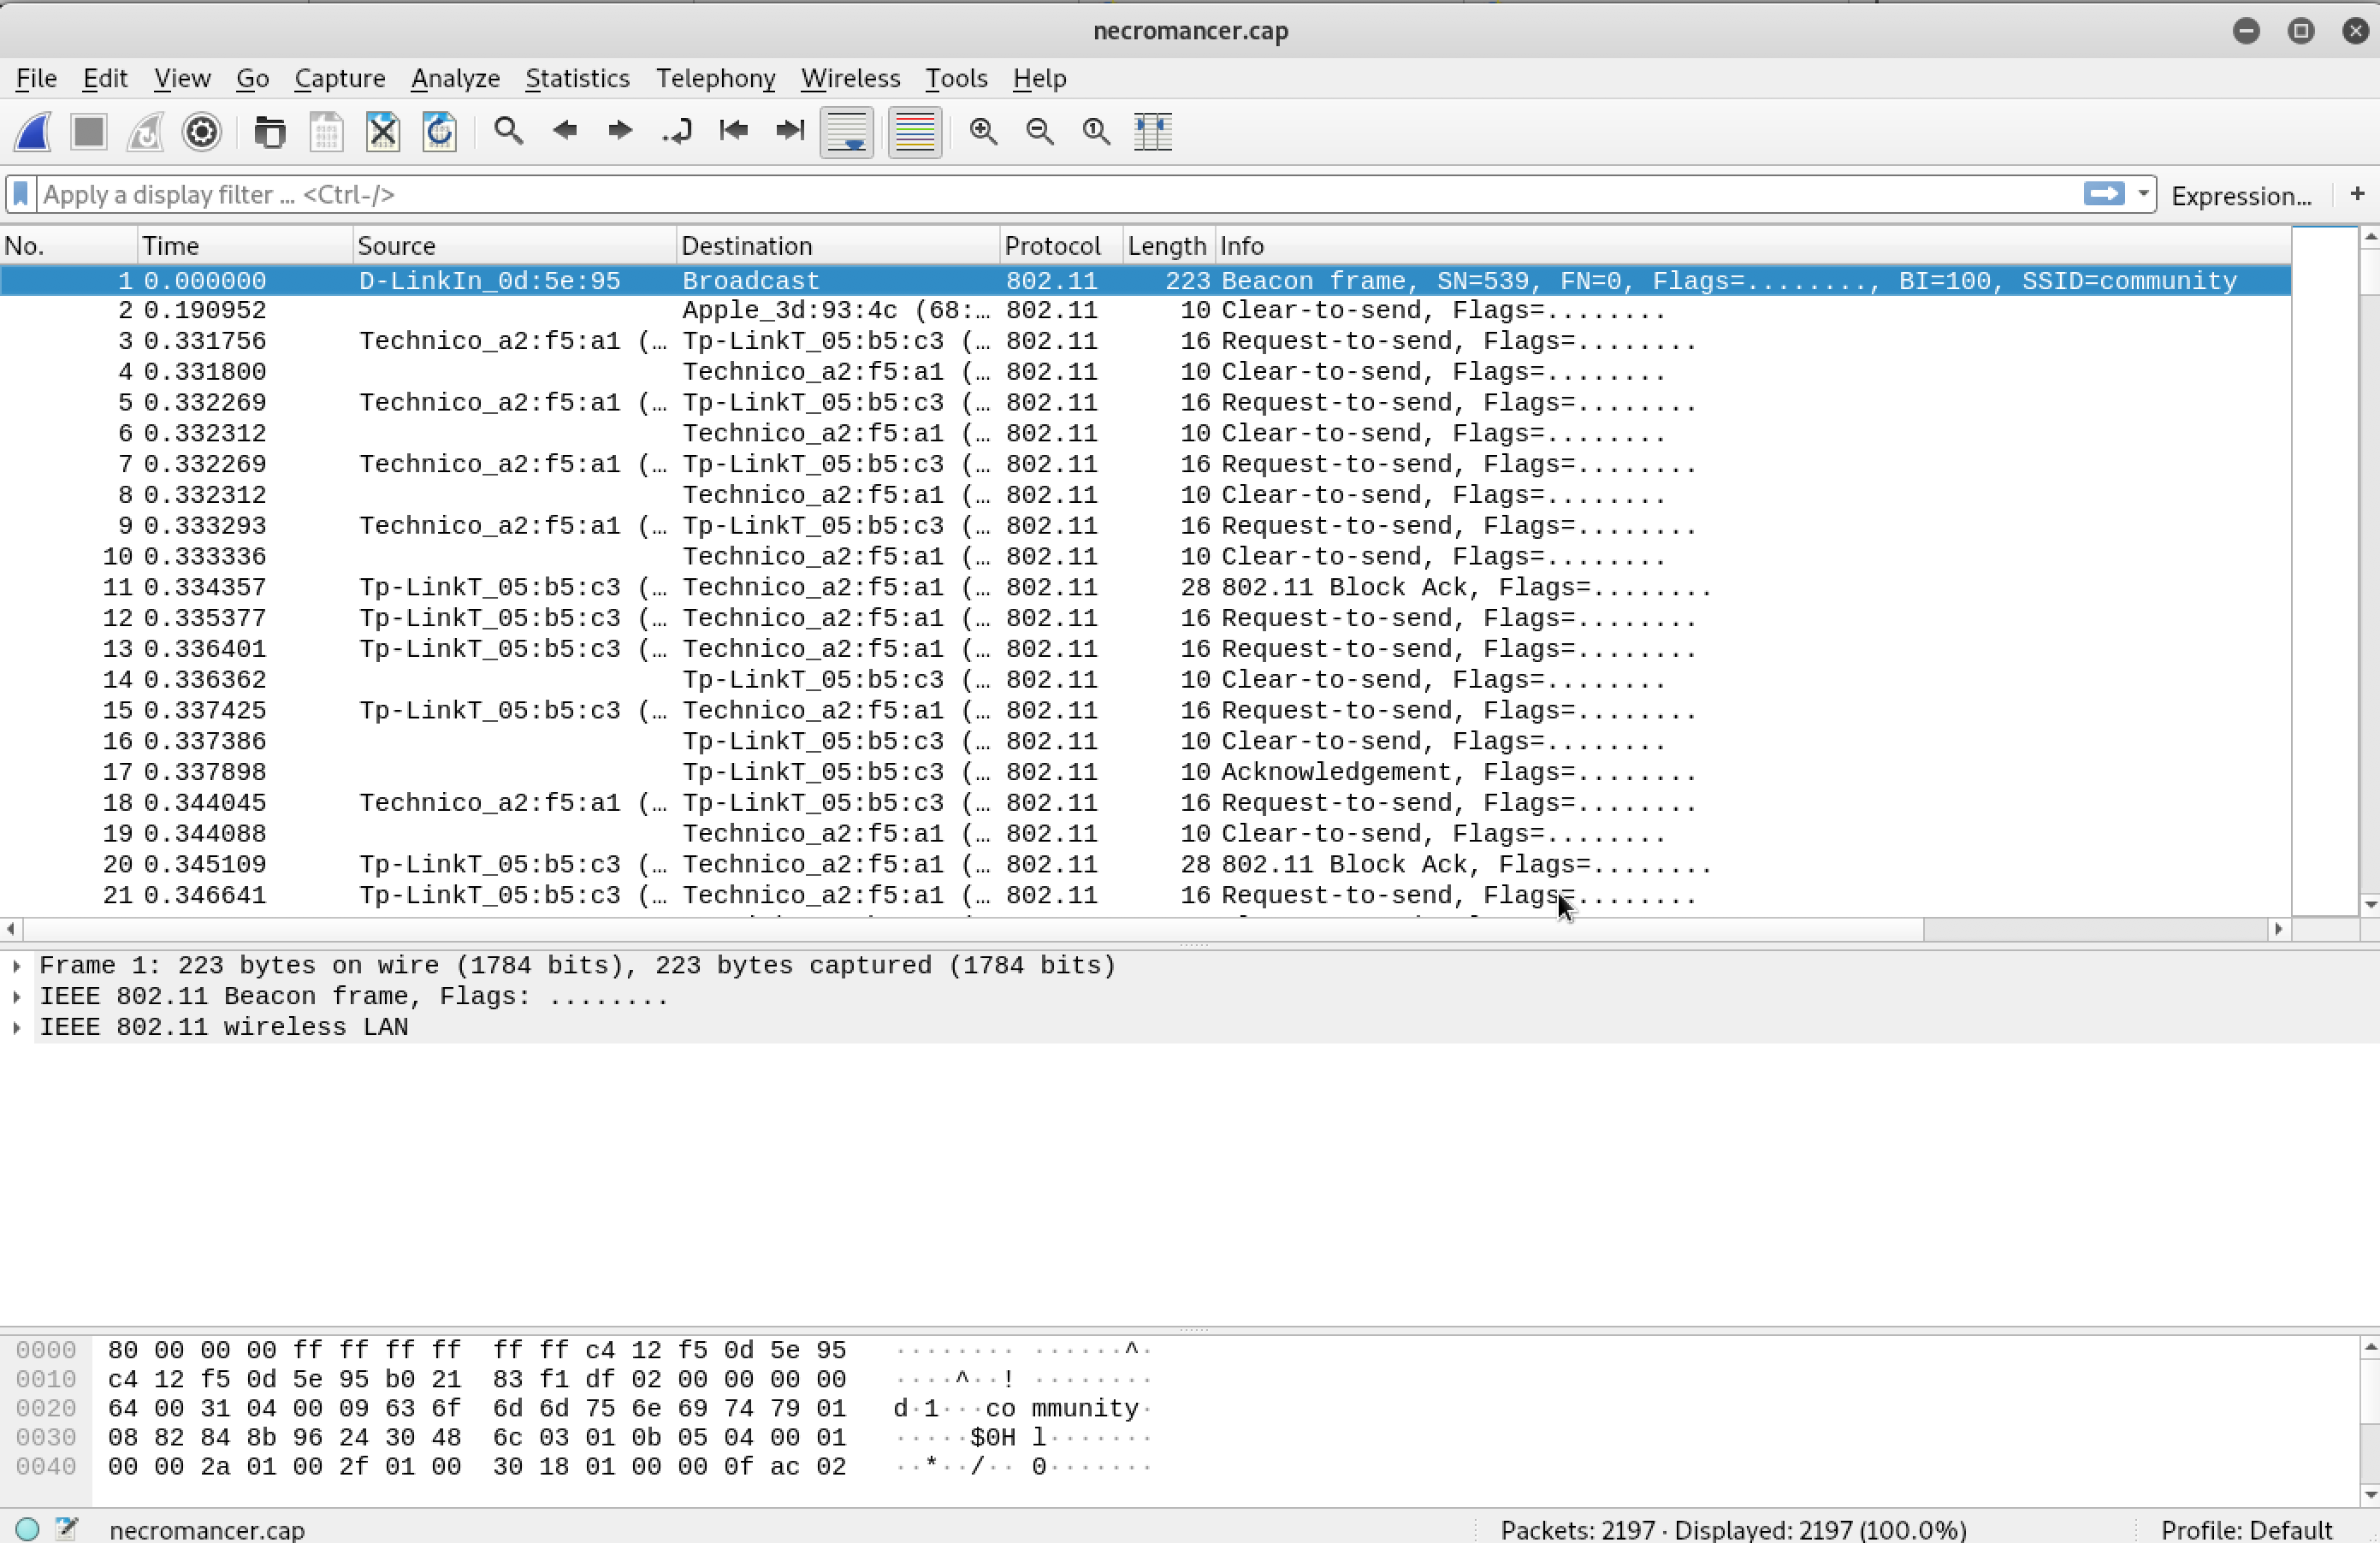Click the zoom in display icon
The width and height of the screenshot is (2380, 1543).
tap(984, 130)
